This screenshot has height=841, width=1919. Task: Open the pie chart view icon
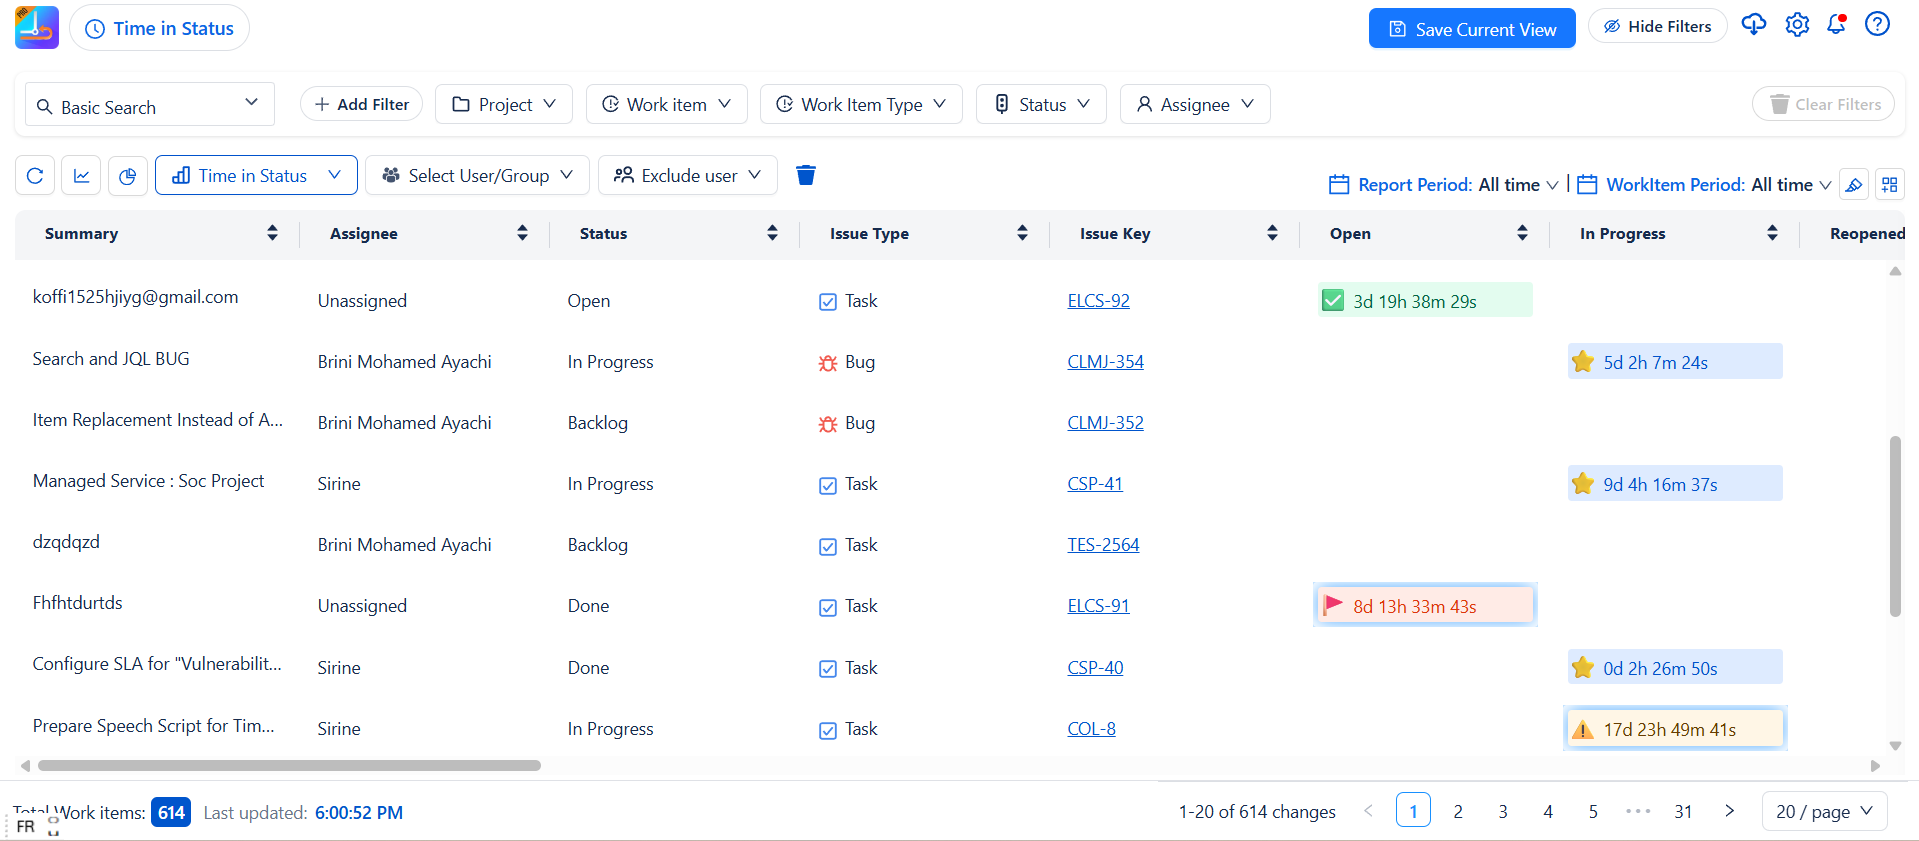click(x=128, y=176)
